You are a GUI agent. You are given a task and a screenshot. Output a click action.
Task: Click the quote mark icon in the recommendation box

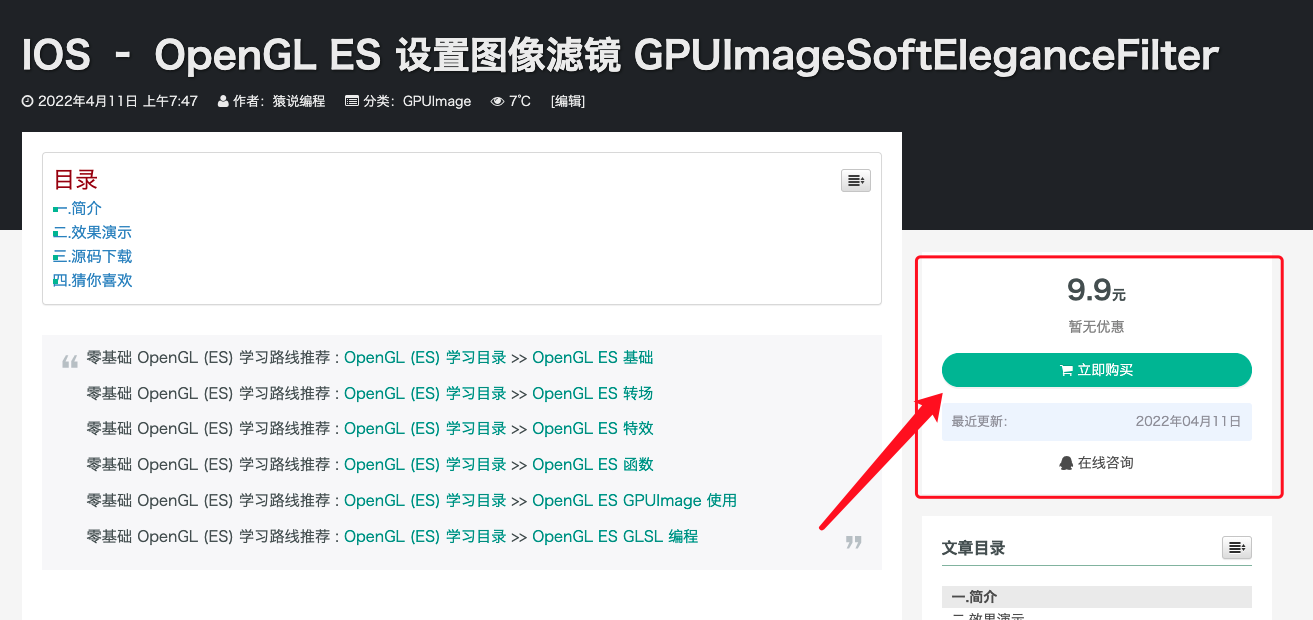point(69,359)
